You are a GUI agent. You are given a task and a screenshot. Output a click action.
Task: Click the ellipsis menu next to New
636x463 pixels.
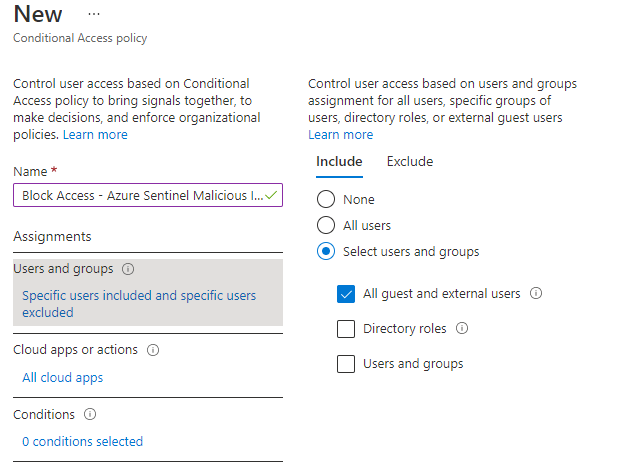(94, 15)
